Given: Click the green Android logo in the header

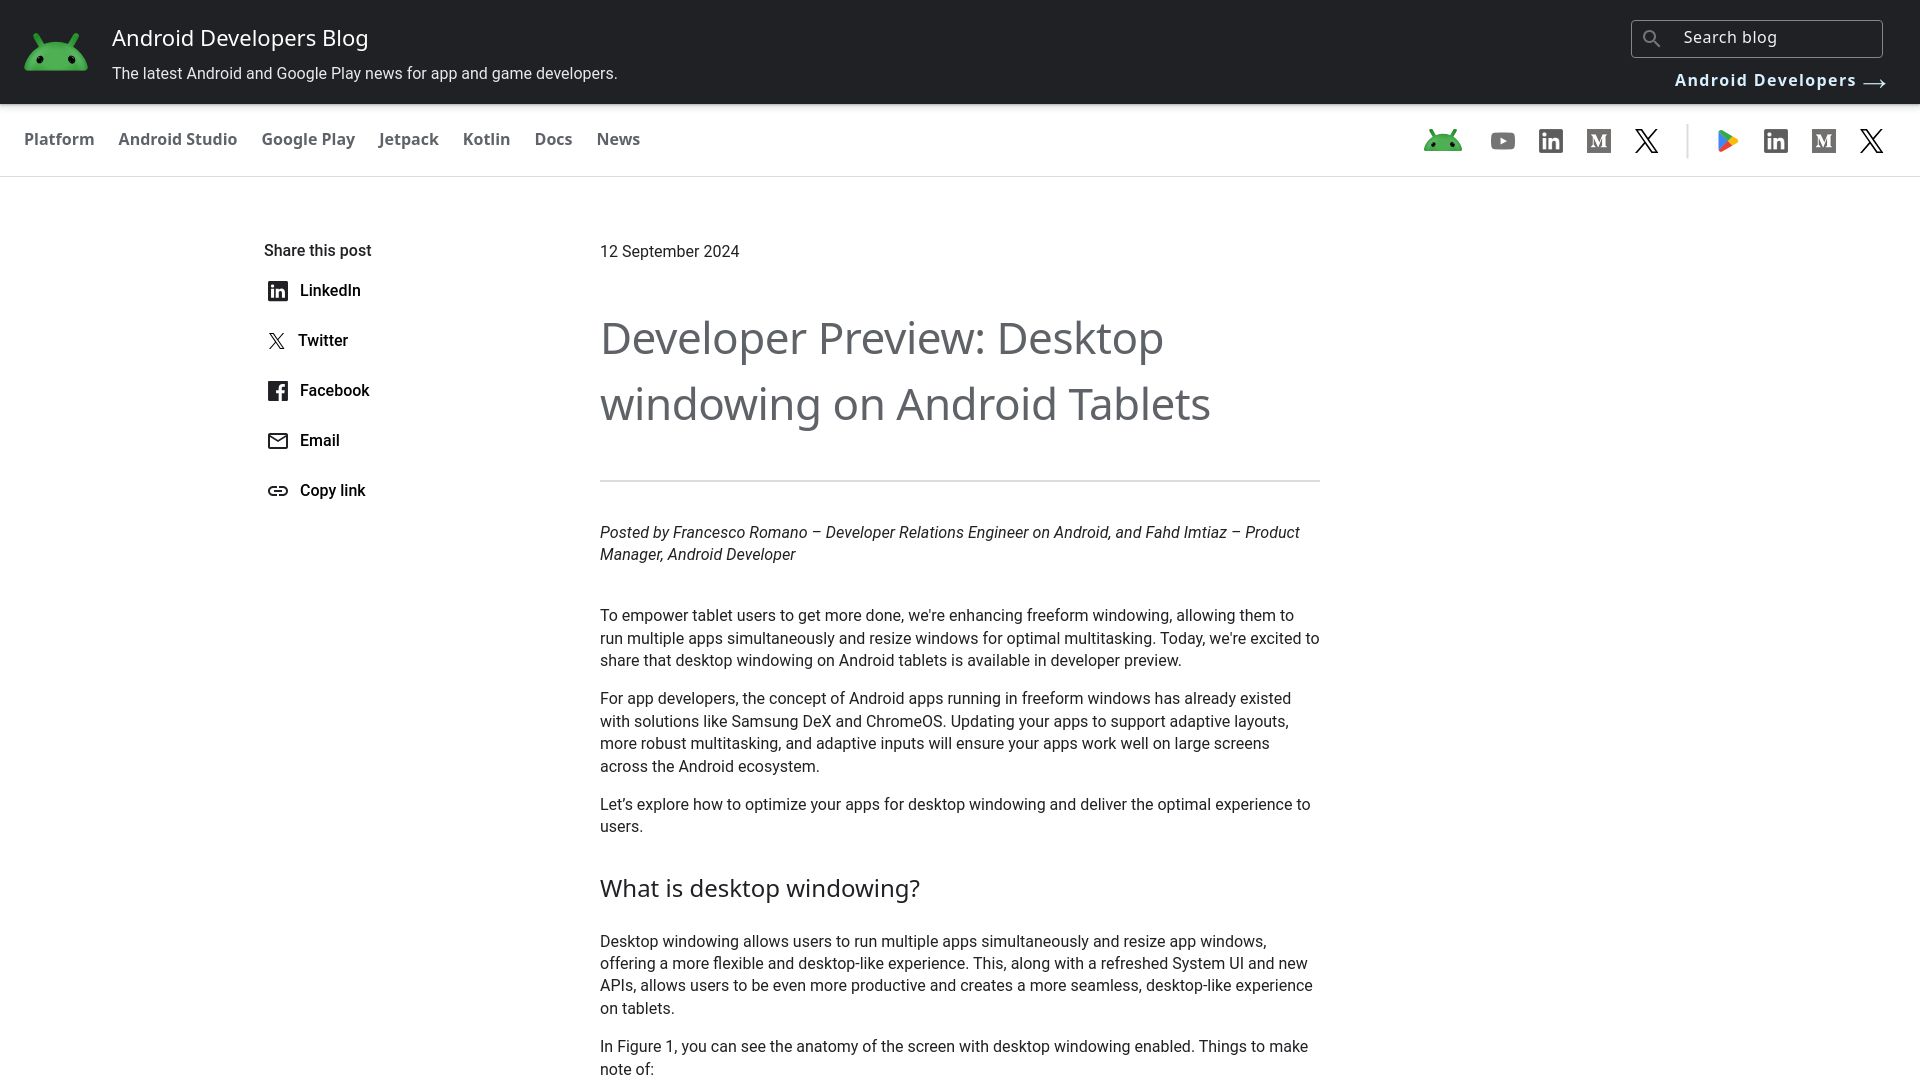Looking at the screenshot, I should point(56,52).
